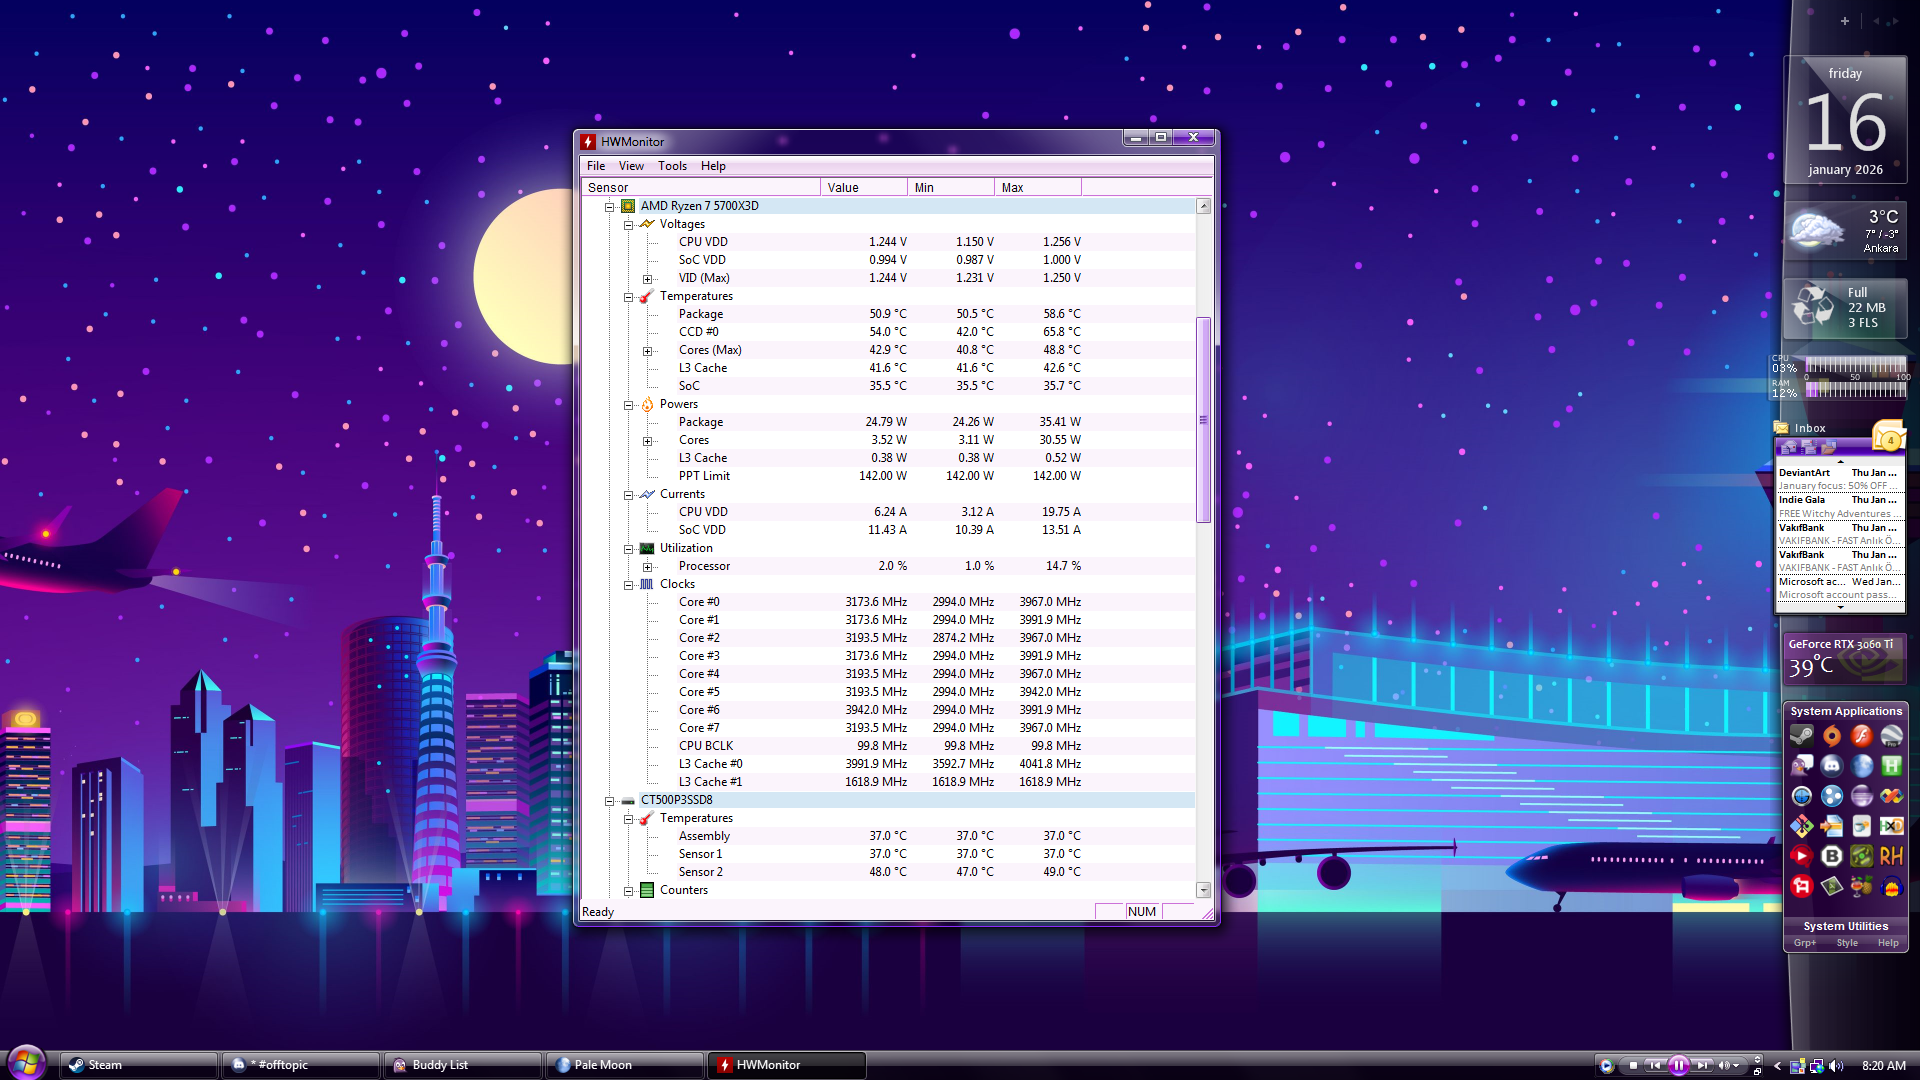Viewport: 1920px width, 1080px height.
Task: Launch Steam from the System Applications dock
Action: (1801, 736)
